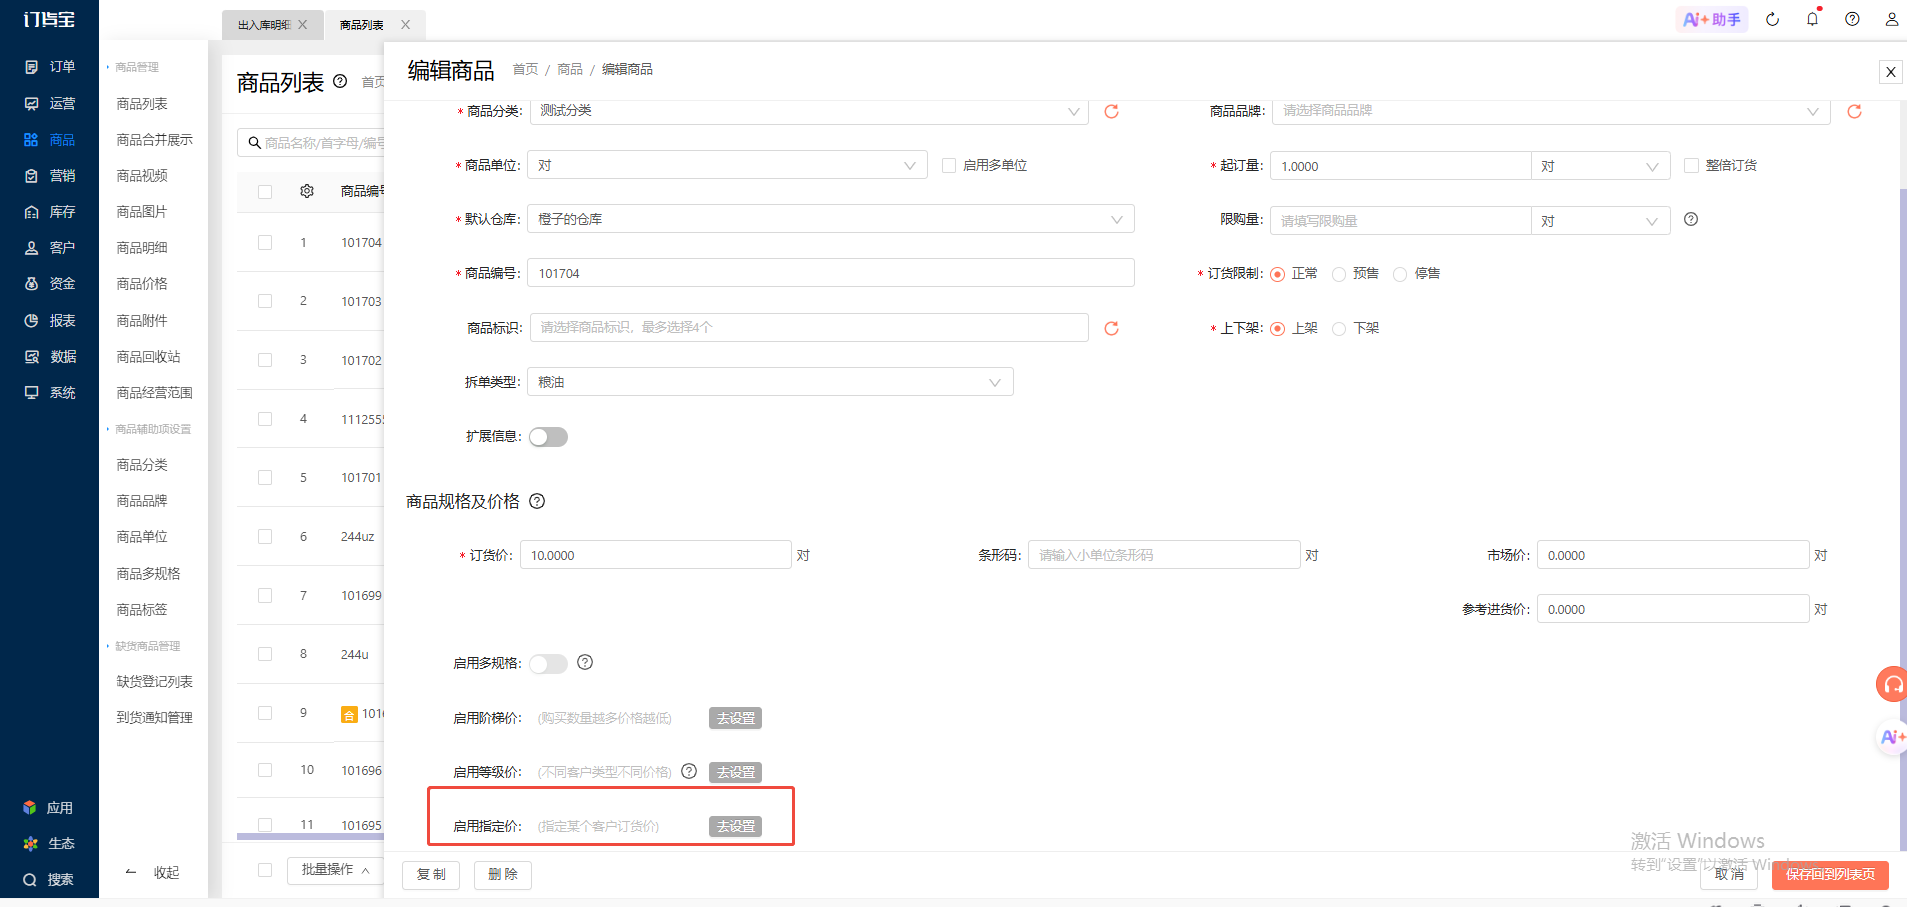
Task: Expand the 拆单类型 dropdown
Action: (x=770, y=382)
